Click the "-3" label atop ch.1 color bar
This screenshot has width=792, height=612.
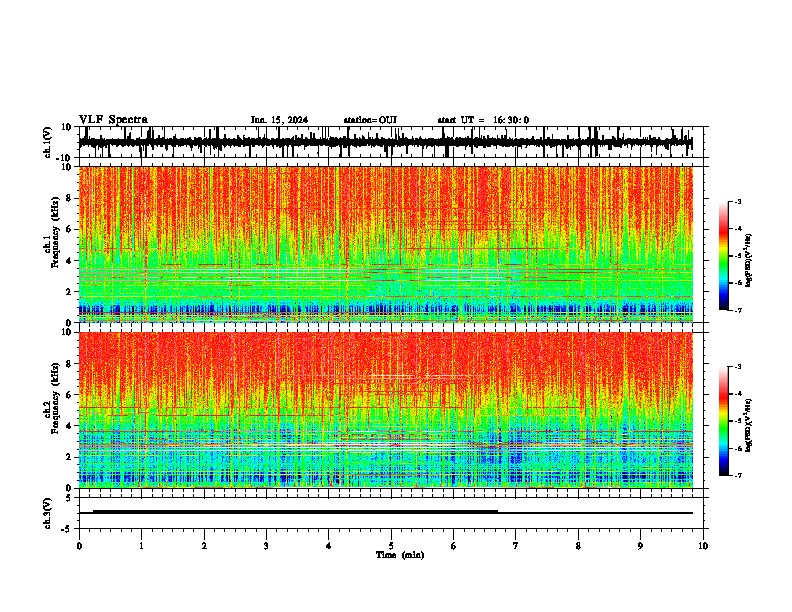tap(738, 201)
